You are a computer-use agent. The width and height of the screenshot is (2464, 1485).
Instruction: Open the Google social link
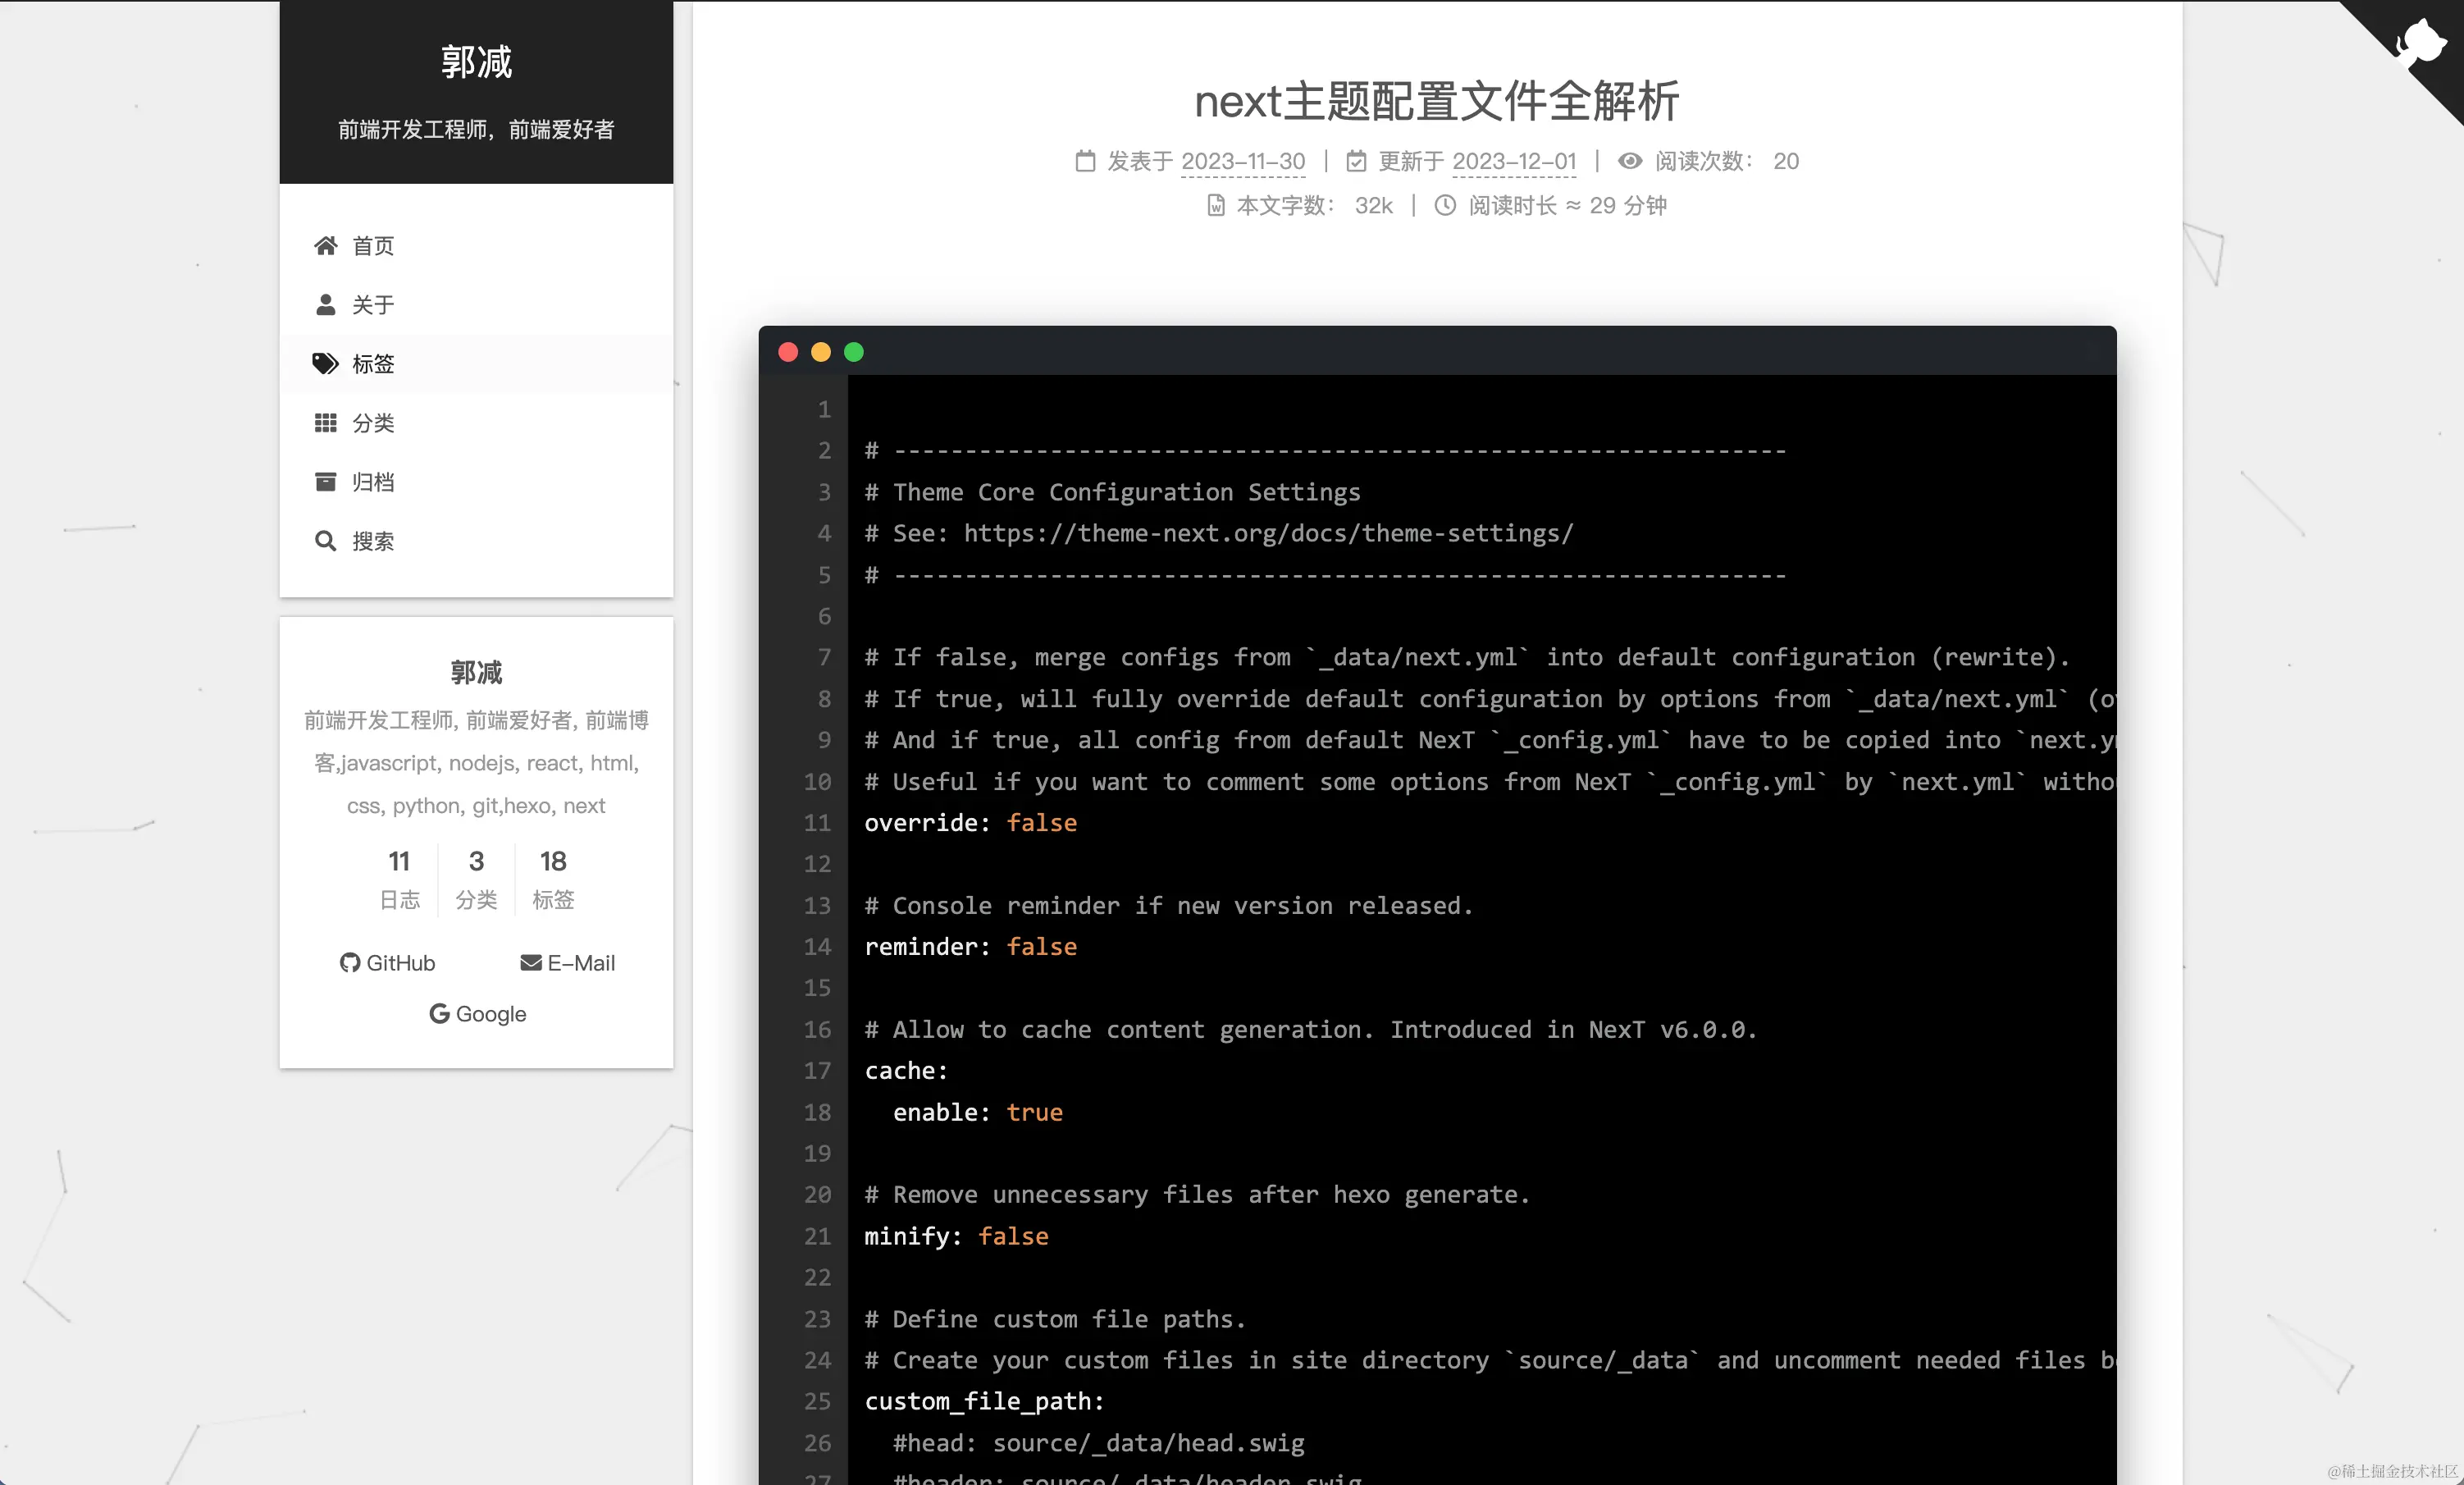pyautogui.click(x=477, y=1014)
